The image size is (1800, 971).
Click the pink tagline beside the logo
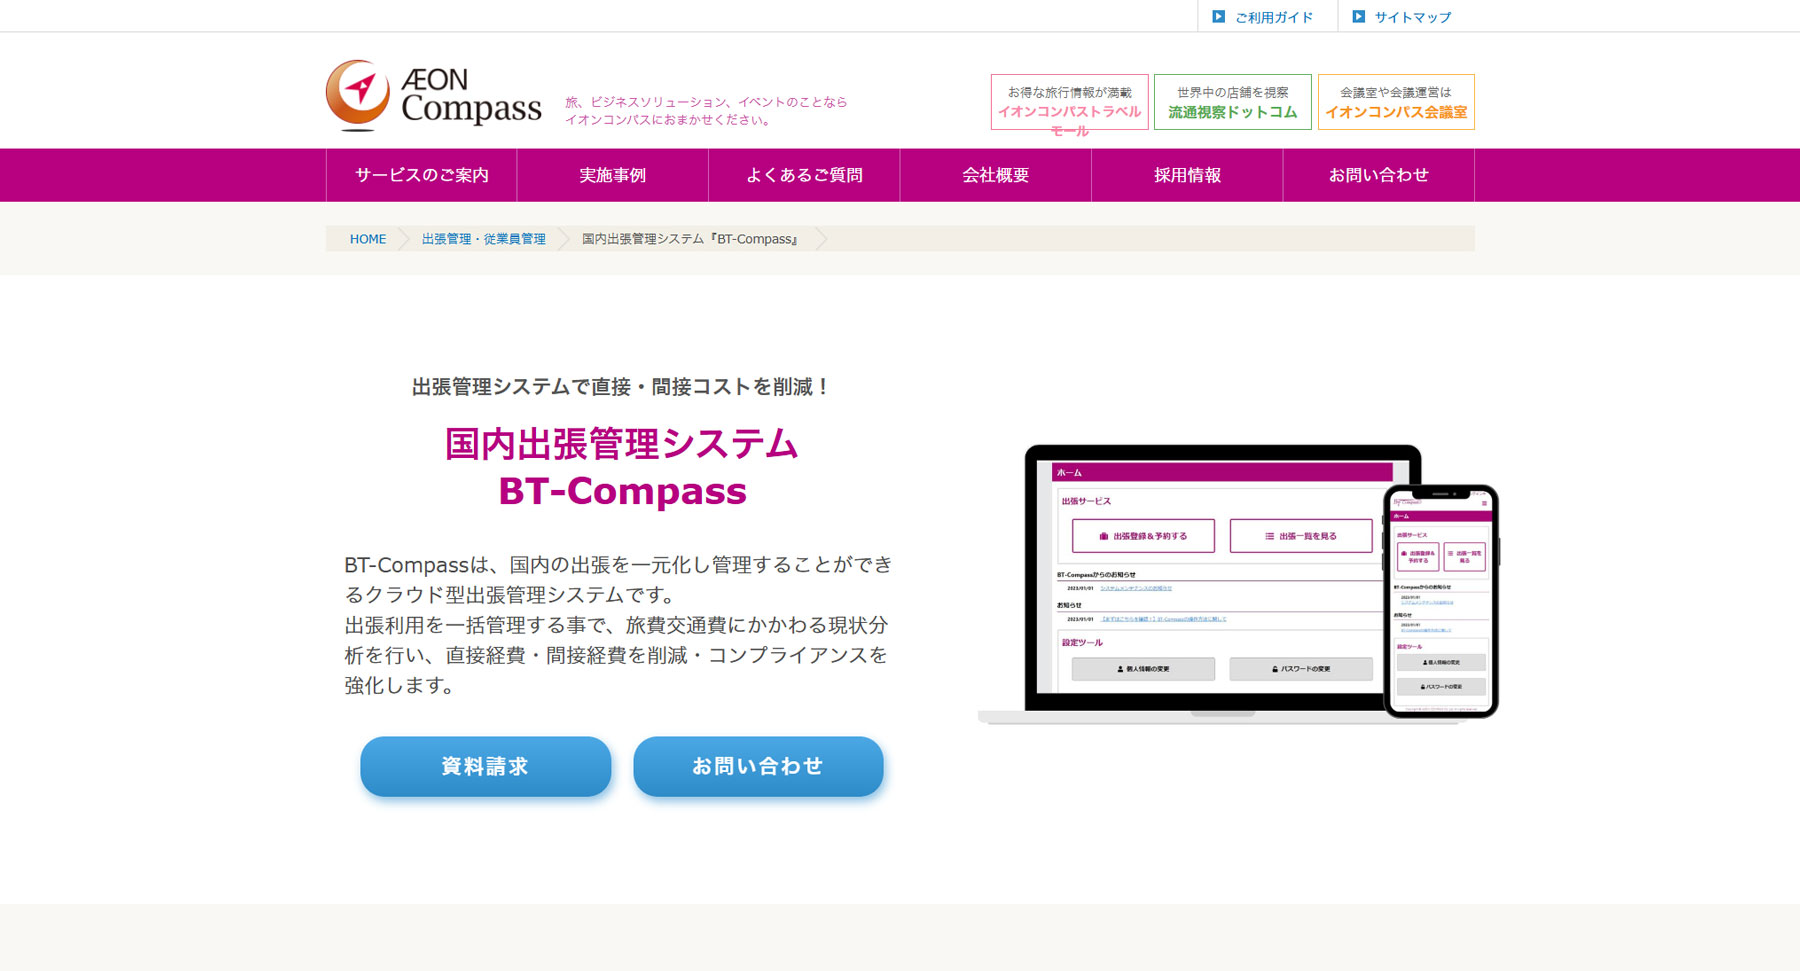[x=706, y=111]
